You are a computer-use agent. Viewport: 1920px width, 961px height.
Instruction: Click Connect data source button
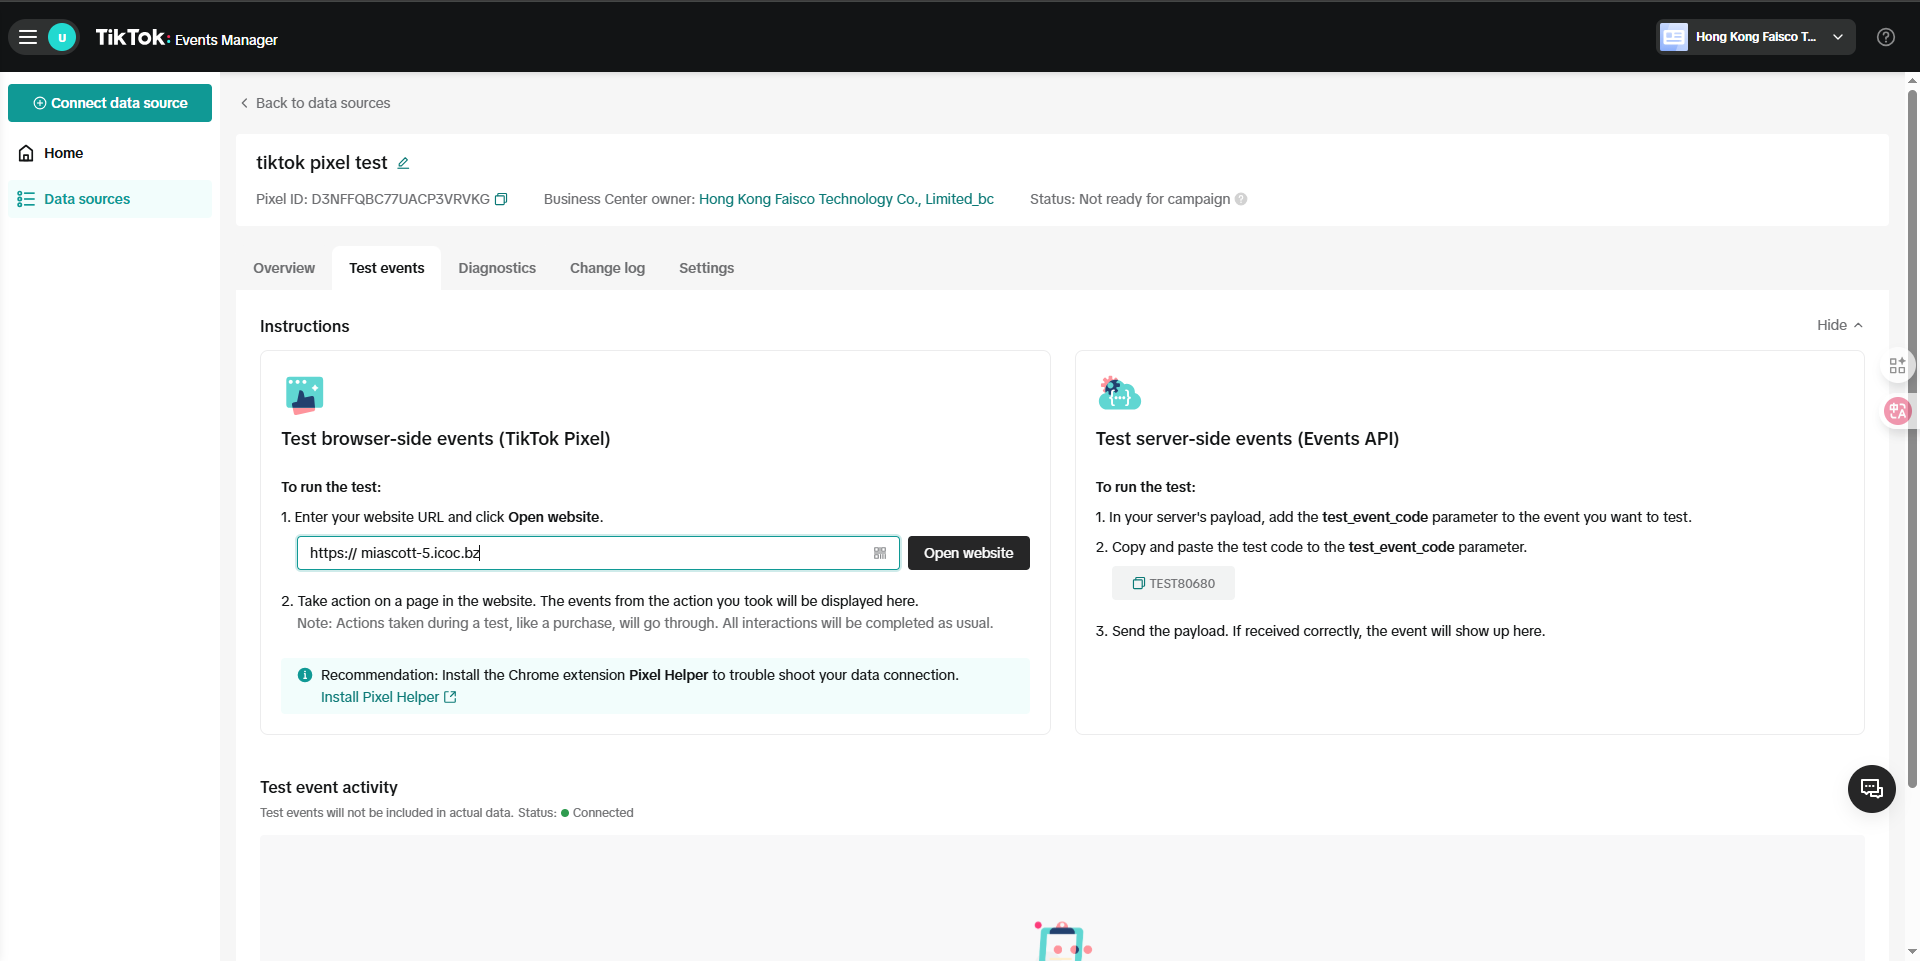coord(110,103)
